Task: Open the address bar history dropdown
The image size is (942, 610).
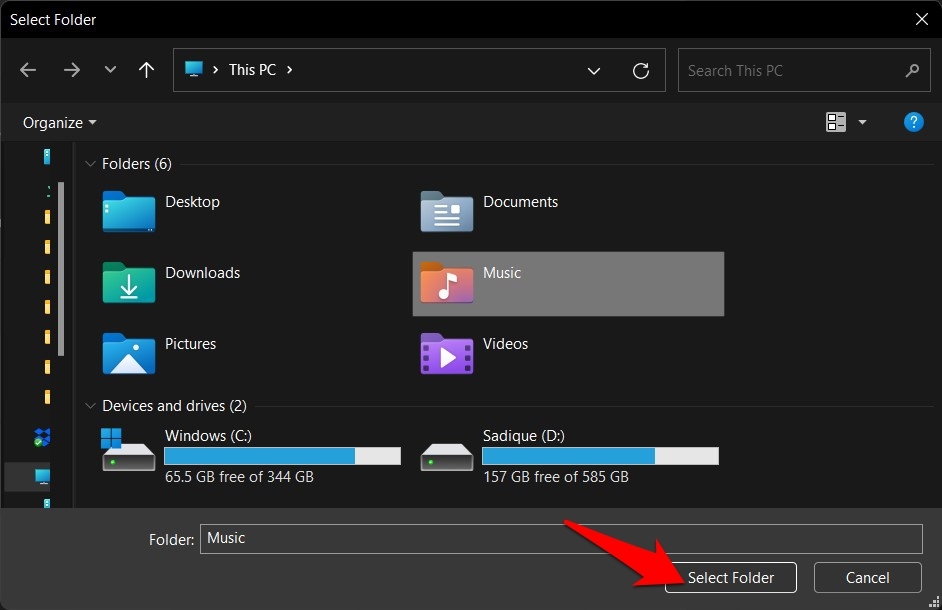Action: (x=594, y=70)
